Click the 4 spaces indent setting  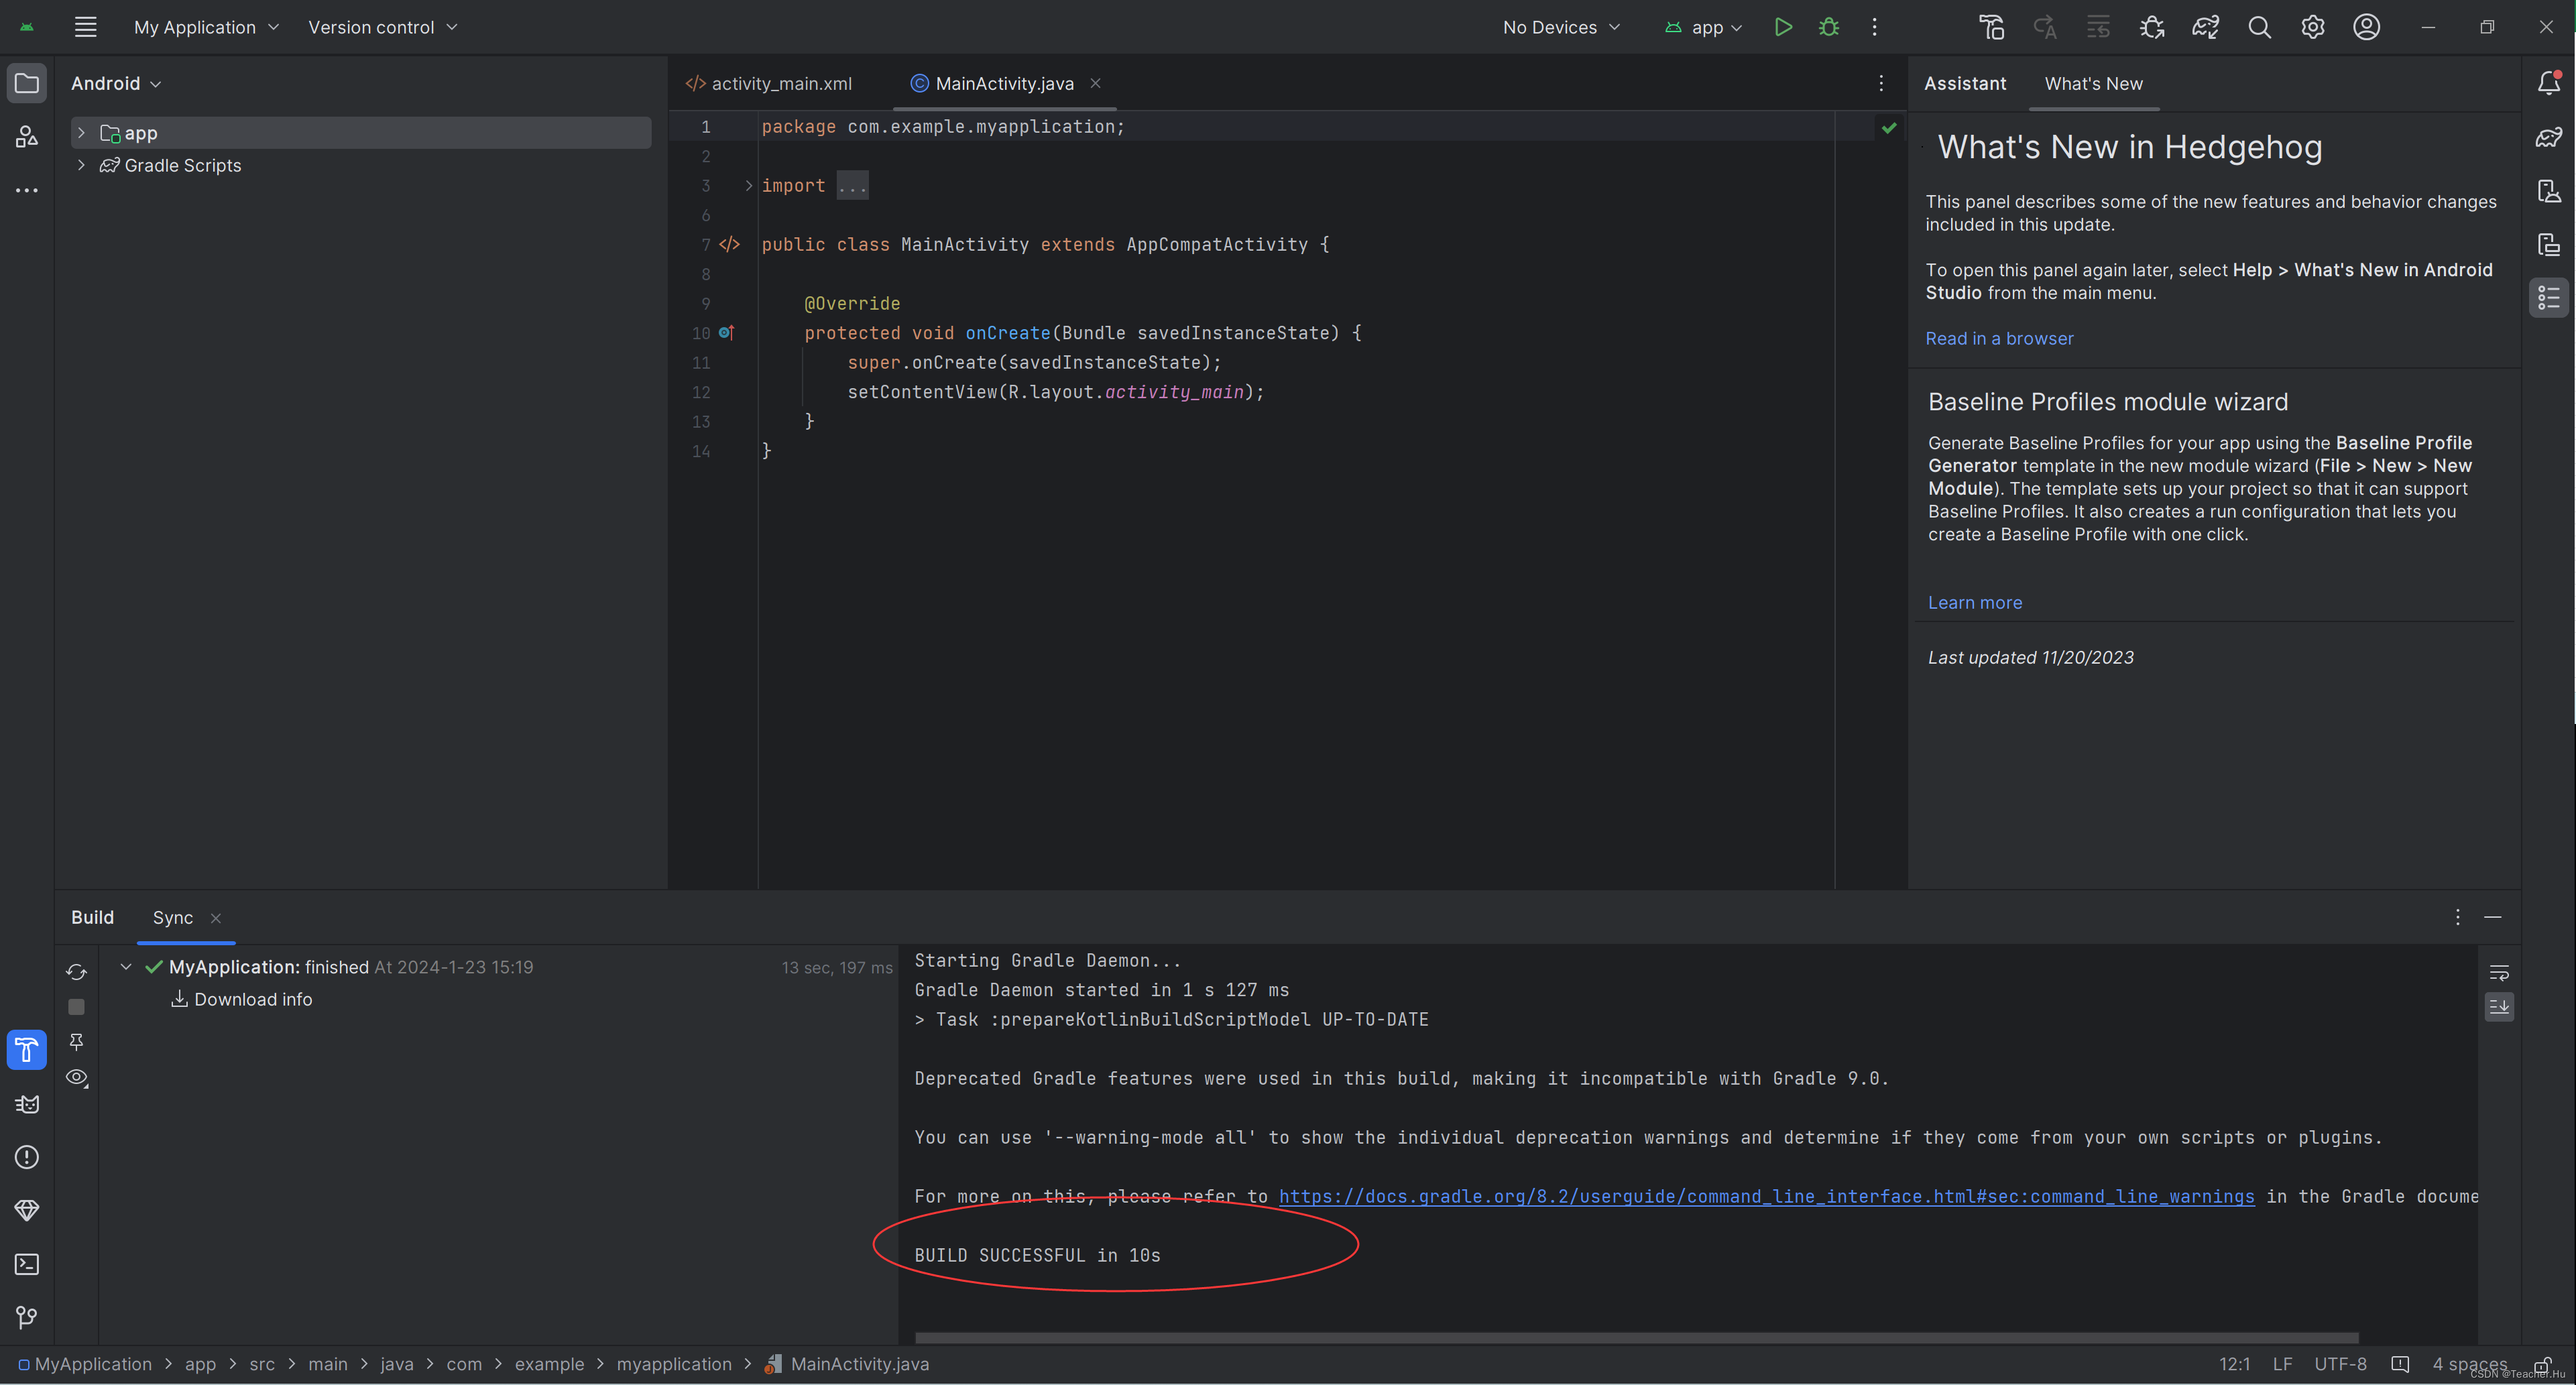(x=2470, y=1364)
